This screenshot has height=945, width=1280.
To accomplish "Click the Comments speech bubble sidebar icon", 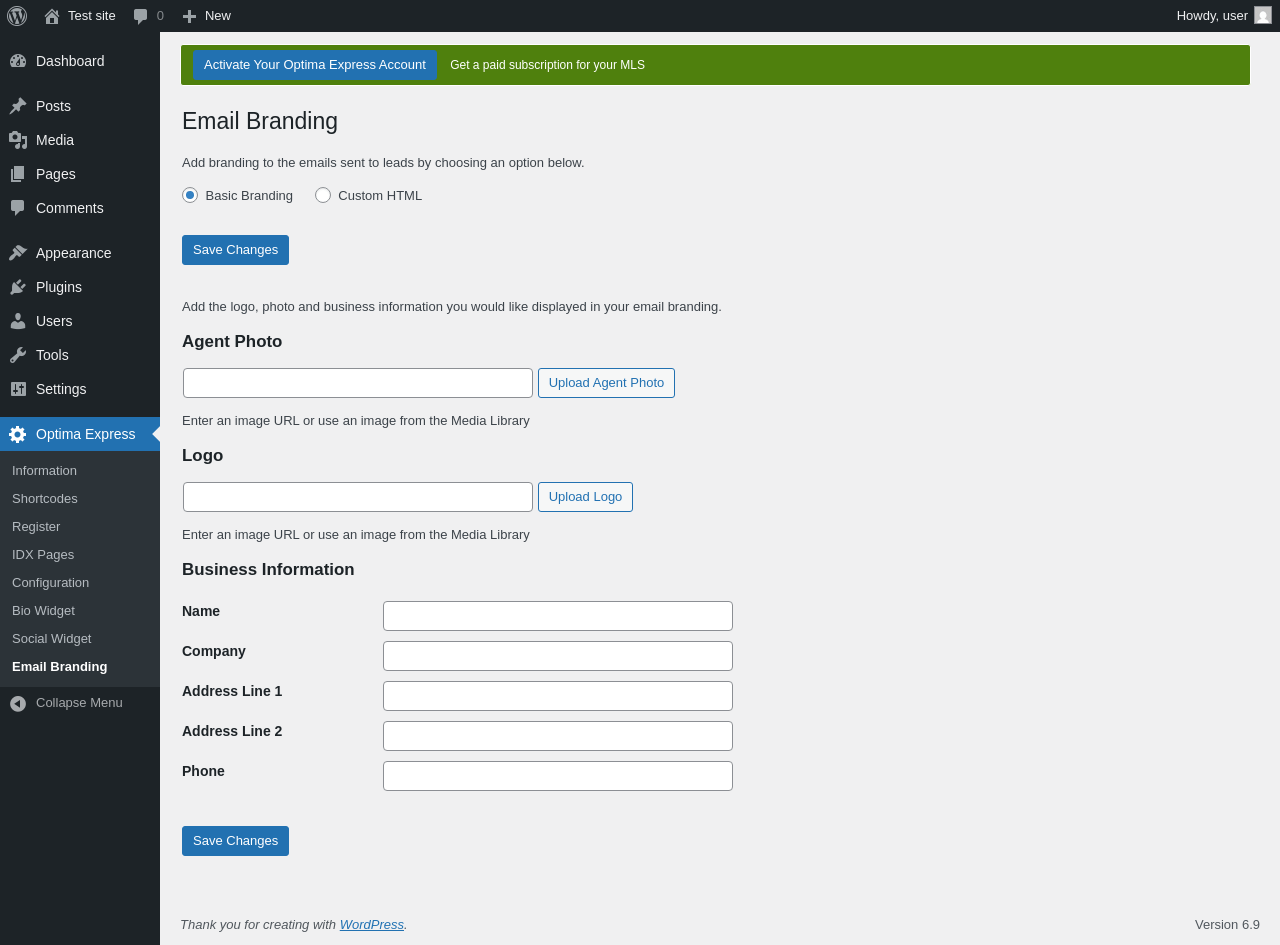I will [18, 208].
